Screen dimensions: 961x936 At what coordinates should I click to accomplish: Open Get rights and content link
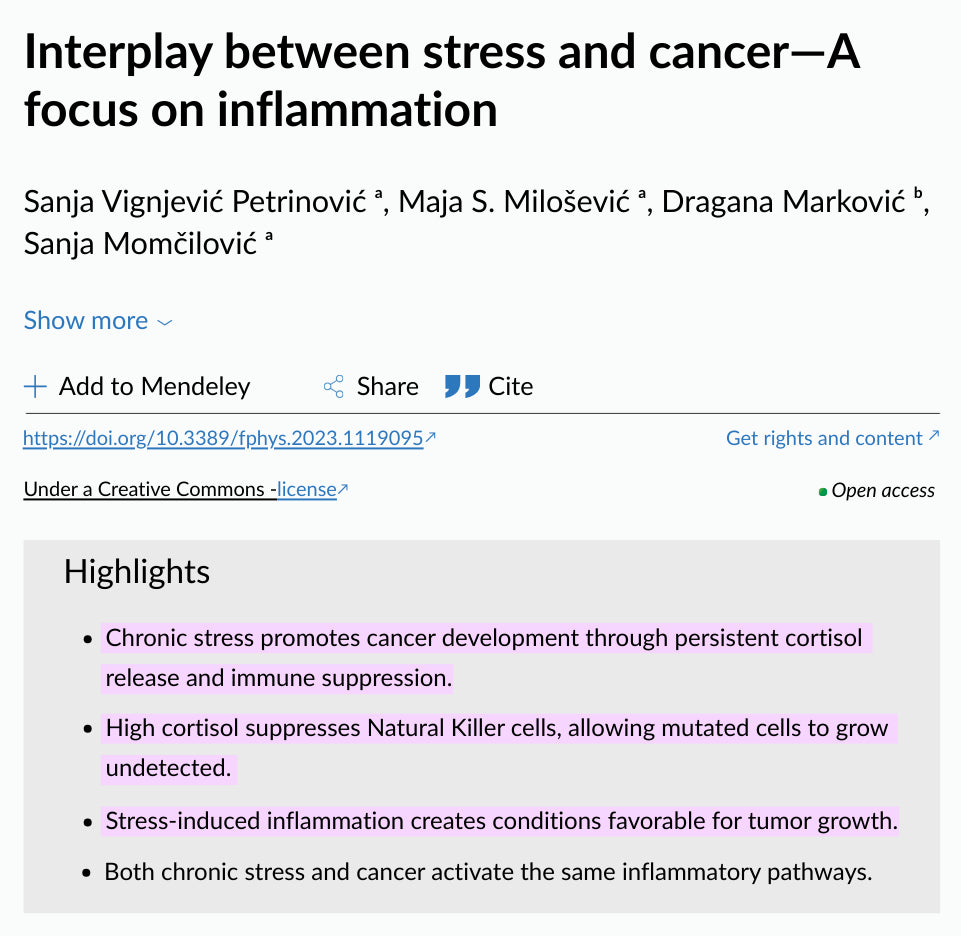coord(824,438)
